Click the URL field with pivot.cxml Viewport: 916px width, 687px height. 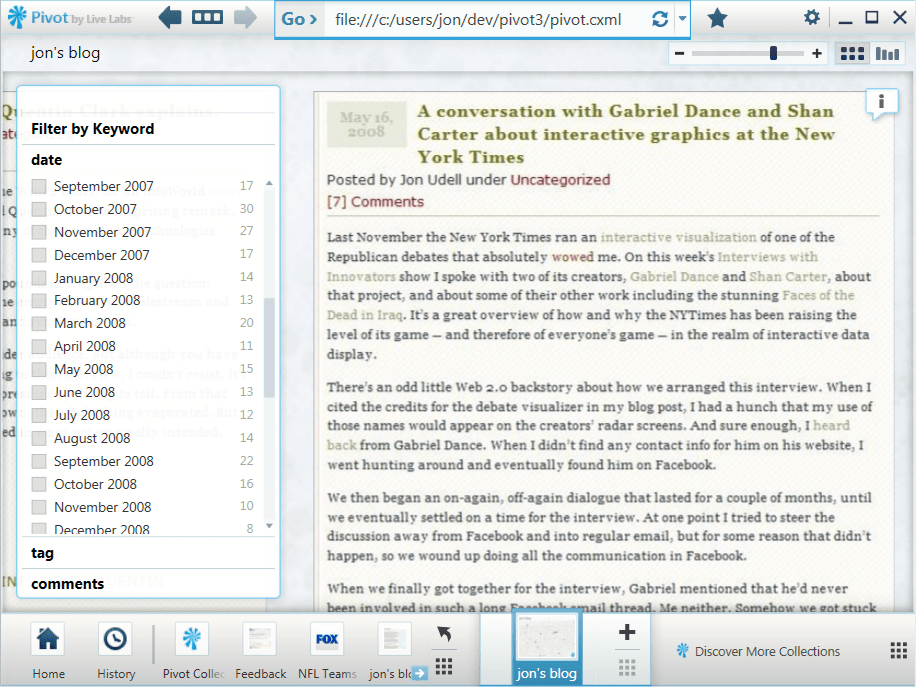click(478, 19)
